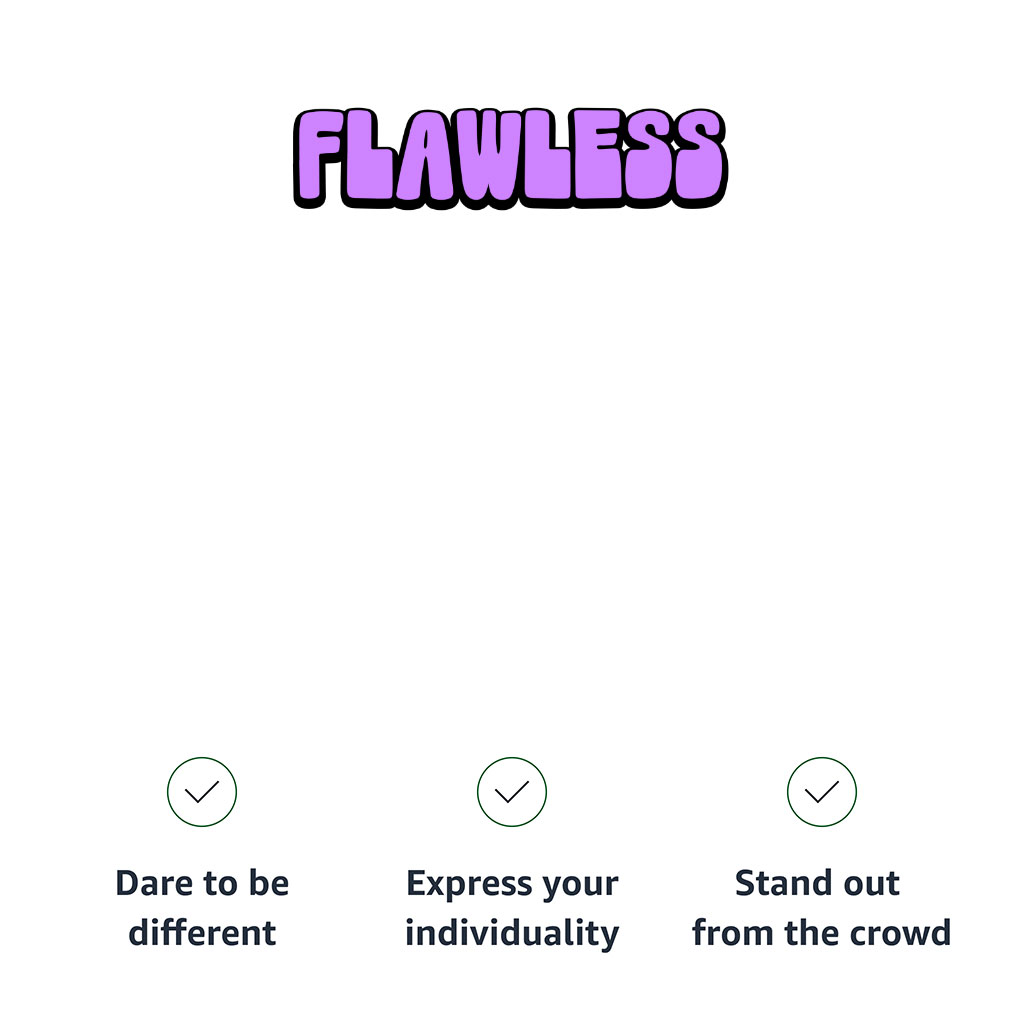Click the purple FLAWLESS logo
The height and width of the screenshot is (1024, 1024).
(x=510, y=157)
